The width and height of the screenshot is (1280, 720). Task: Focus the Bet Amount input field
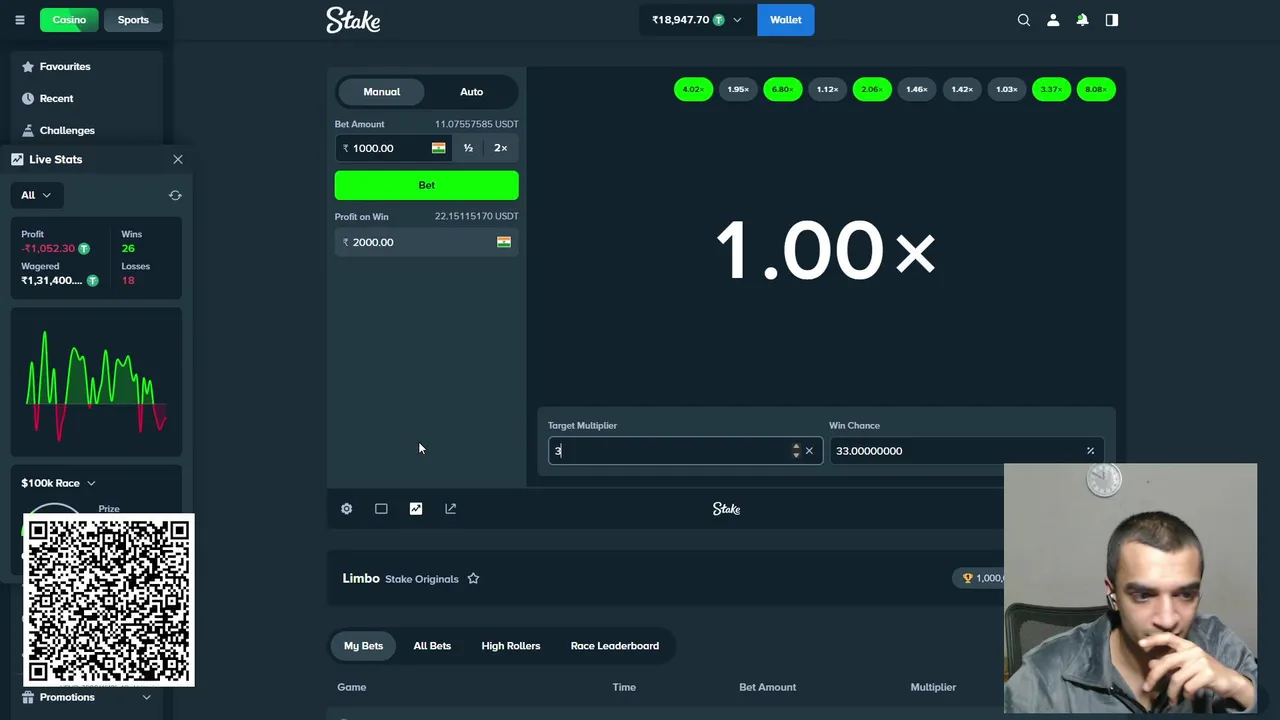point(393,148)
